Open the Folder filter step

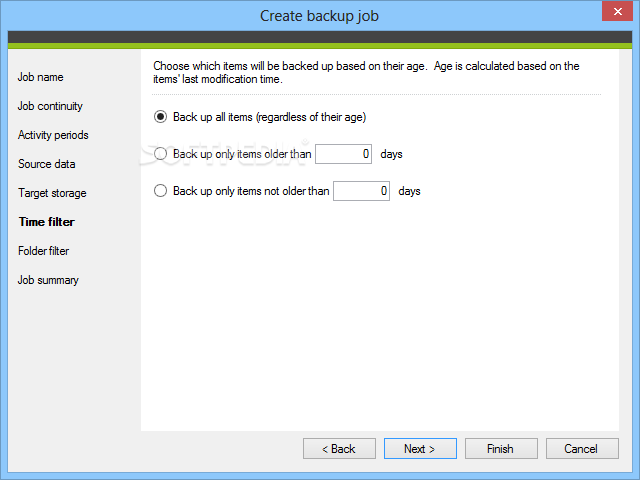click(x=43, y=251)
